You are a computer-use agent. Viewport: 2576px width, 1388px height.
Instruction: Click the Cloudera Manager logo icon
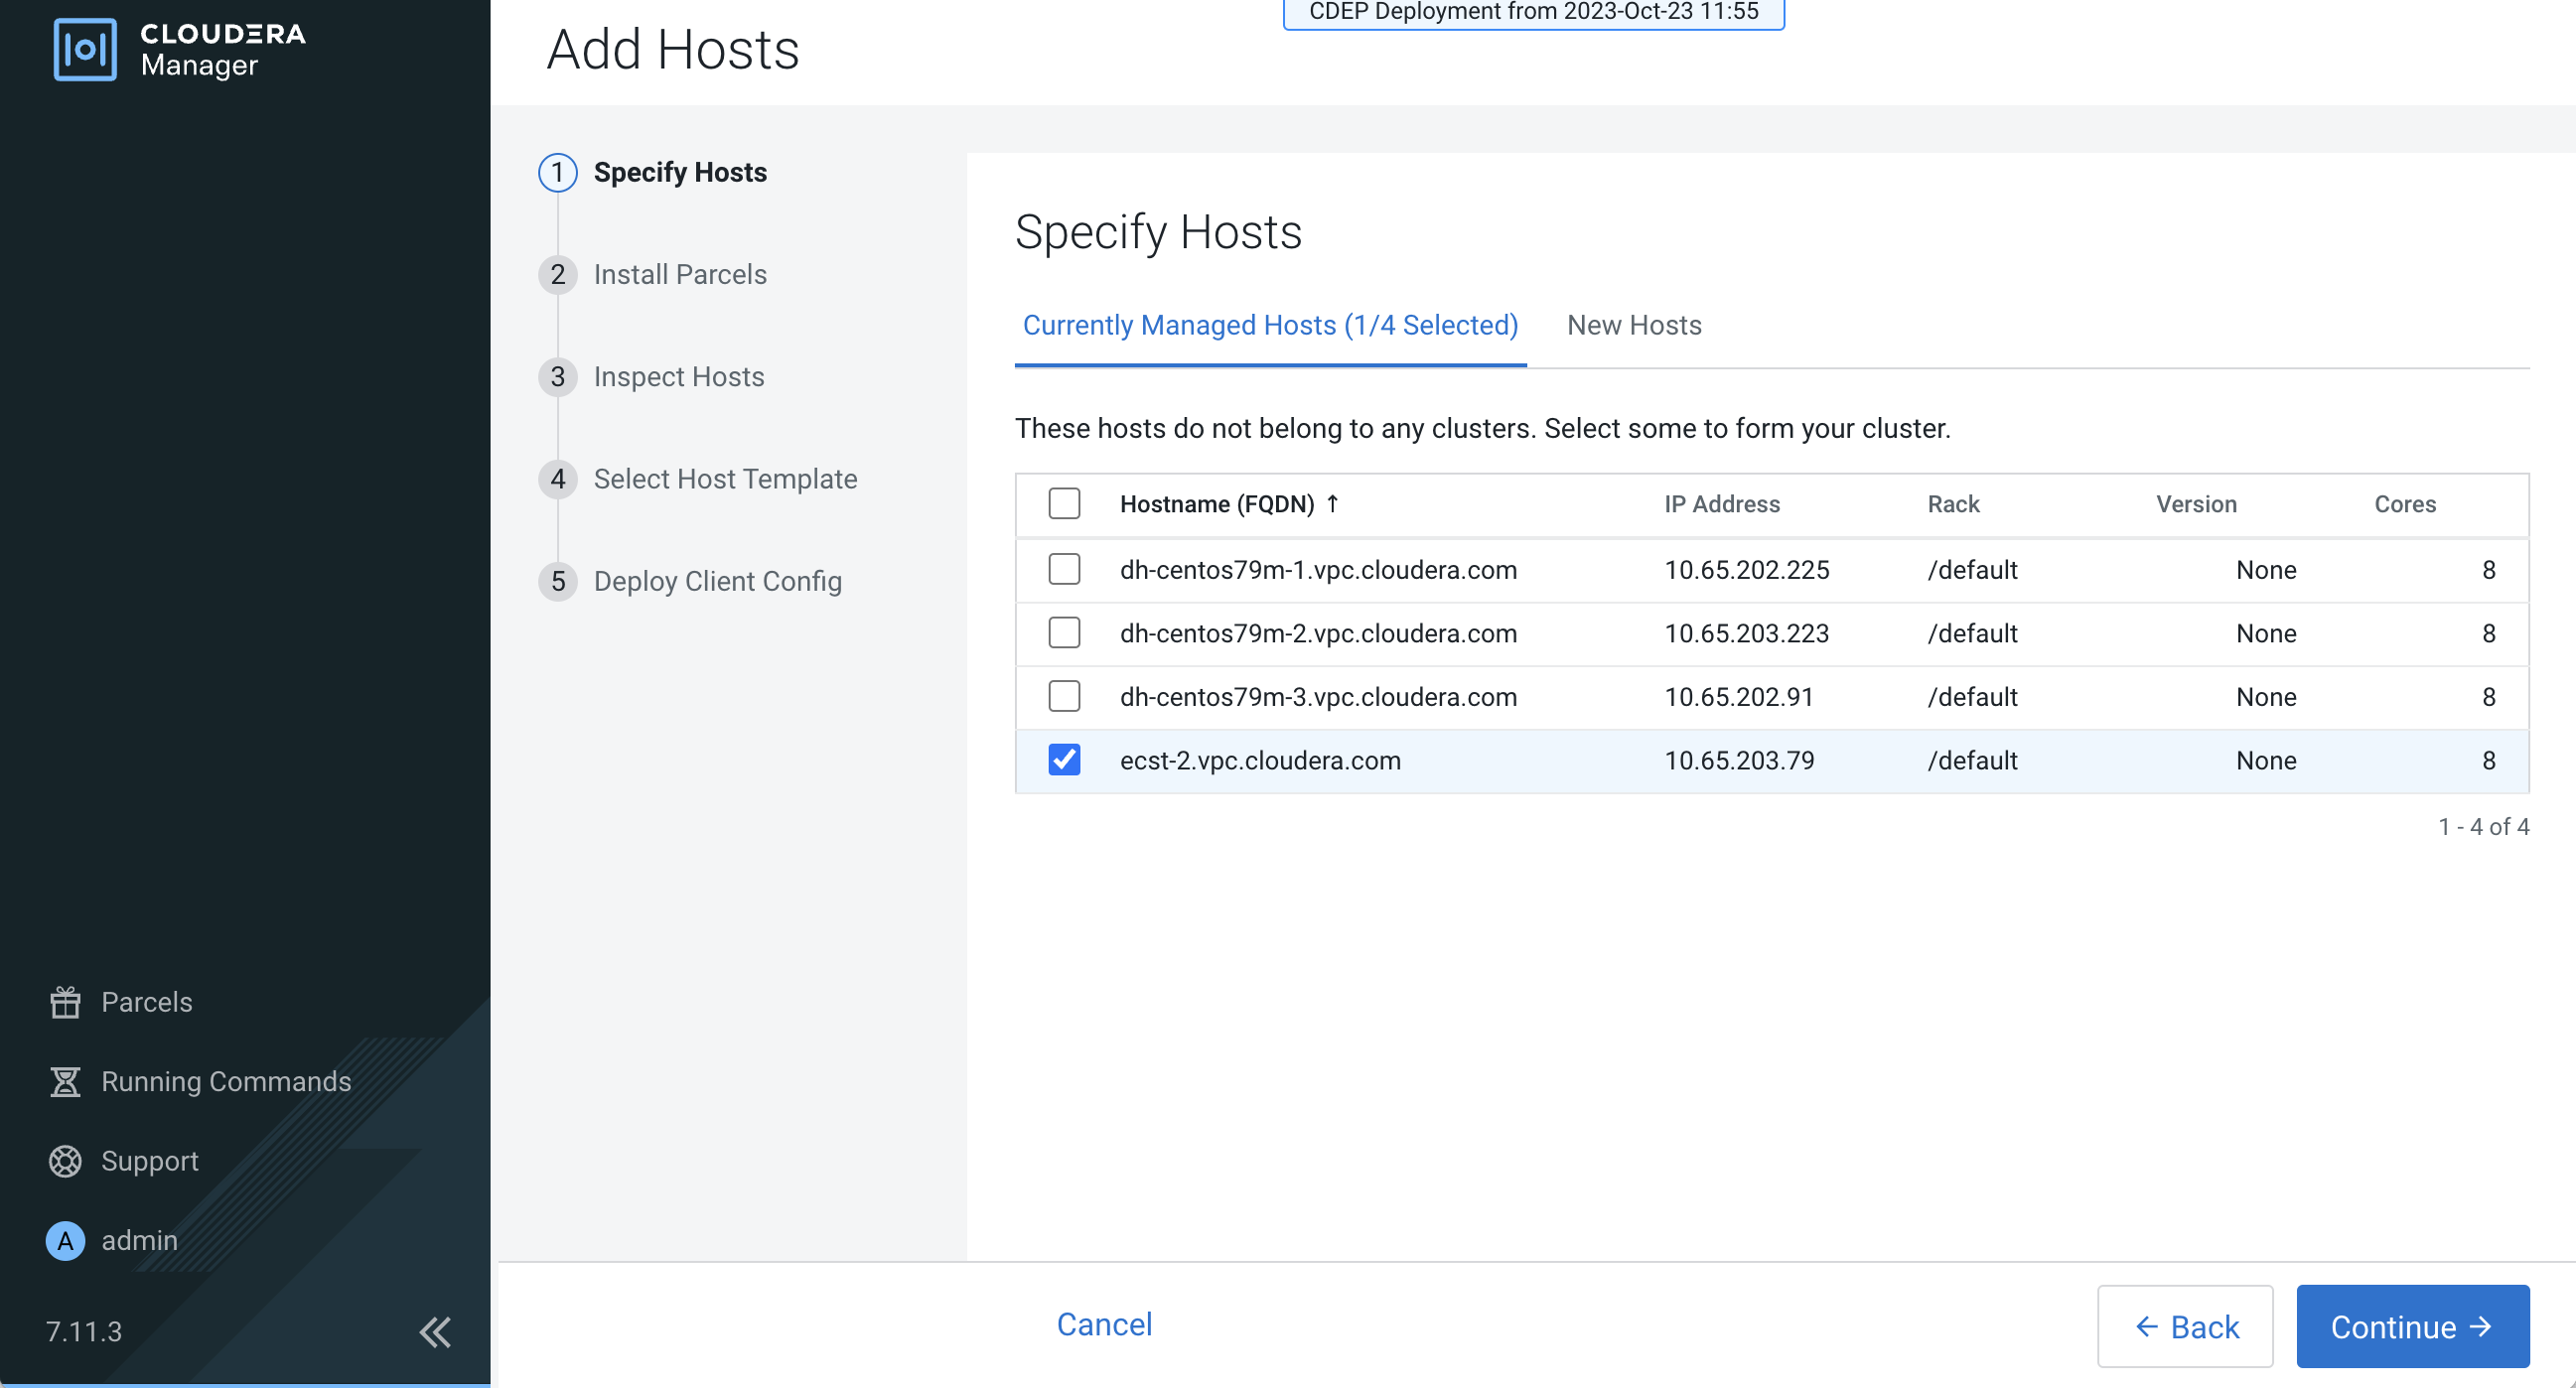[84, 49]
